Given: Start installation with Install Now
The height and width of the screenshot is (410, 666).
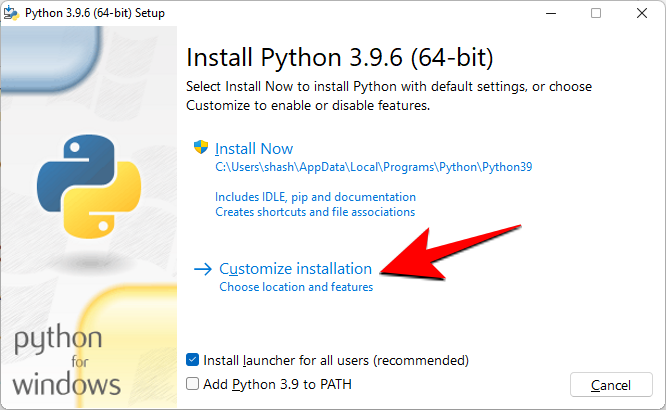Looking at the screenshot, I should 254,149.
